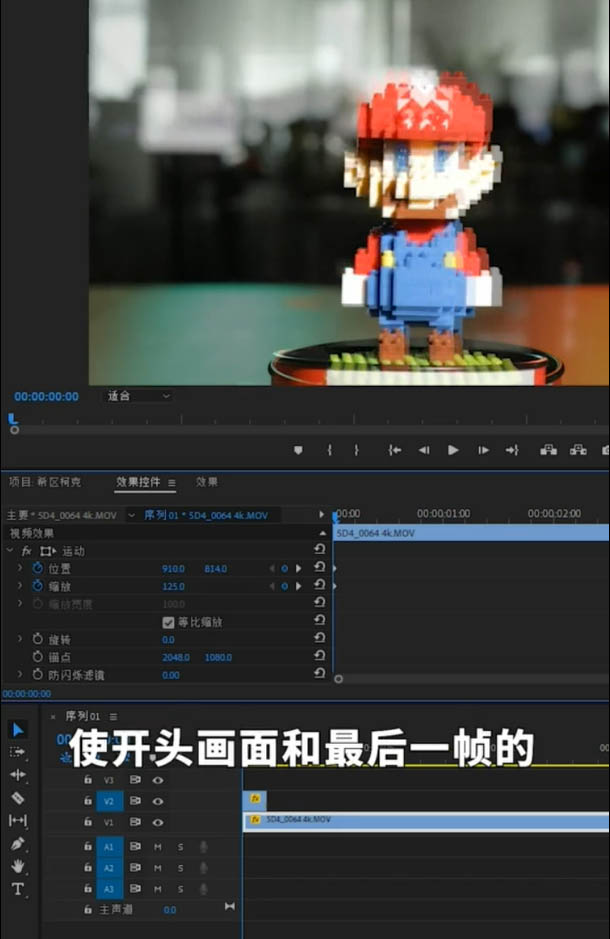Select the Selection tool
This screenshot has width=610, height=939.
(17, 729)
